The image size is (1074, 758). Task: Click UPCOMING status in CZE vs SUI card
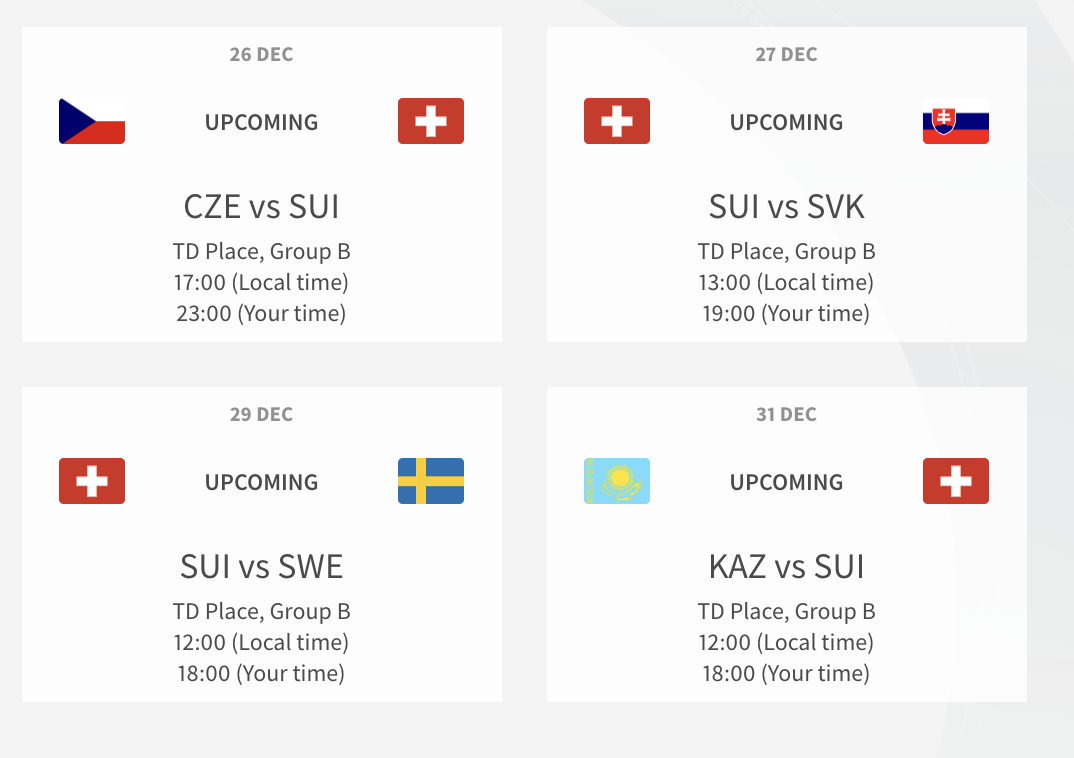coord(262,122)
